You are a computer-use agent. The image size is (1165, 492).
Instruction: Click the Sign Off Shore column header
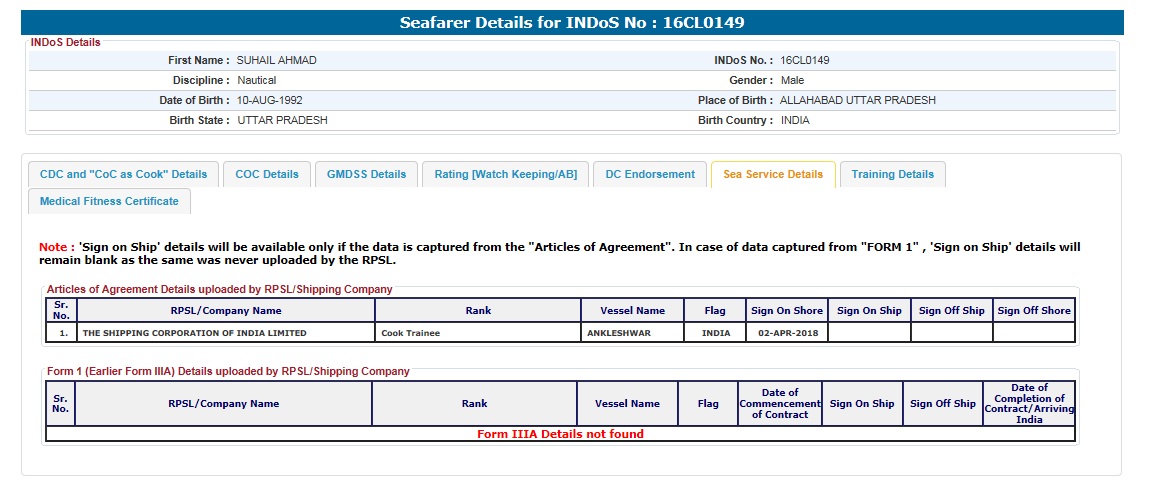point(1034,310)
